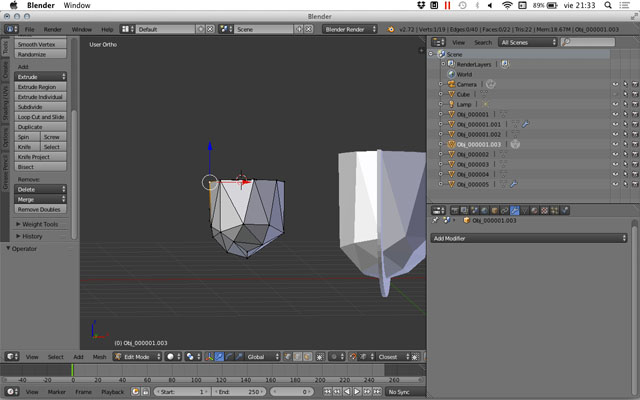Open the Global orientation dropdown

pos(262,357)
